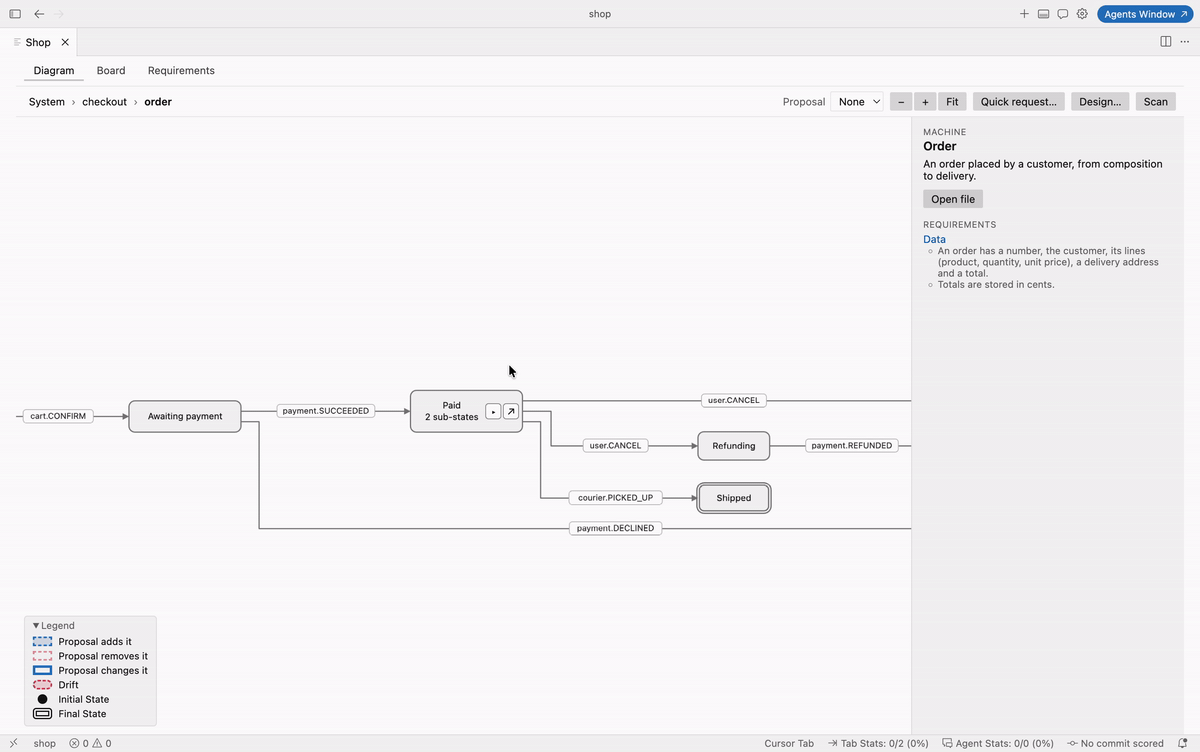Screen dimensions: 1200x752
Task: Click the Design button
Action: click(x=1100, y=101)
